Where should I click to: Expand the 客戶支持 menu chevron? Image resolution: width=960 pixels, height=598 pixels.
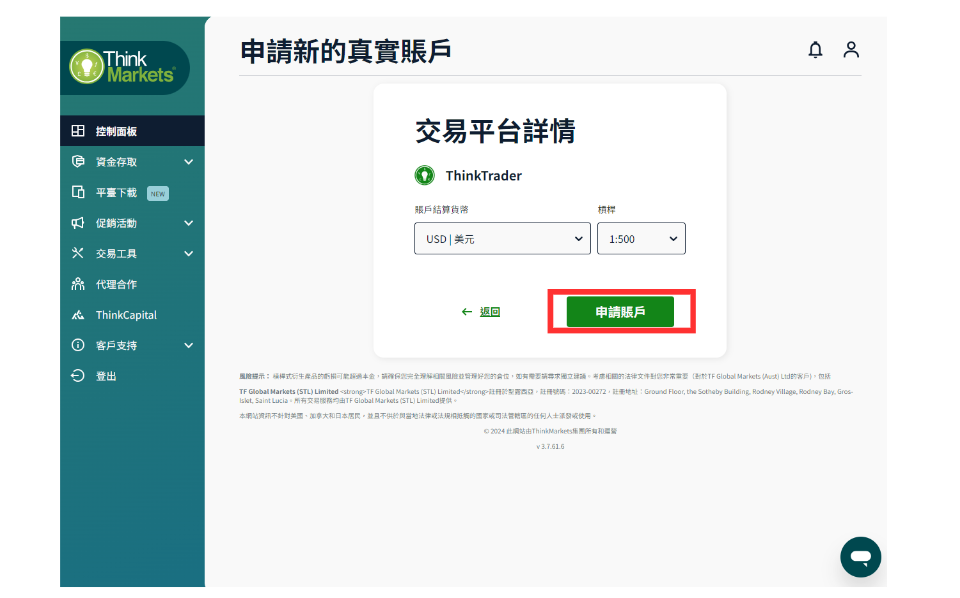[189, 346]
